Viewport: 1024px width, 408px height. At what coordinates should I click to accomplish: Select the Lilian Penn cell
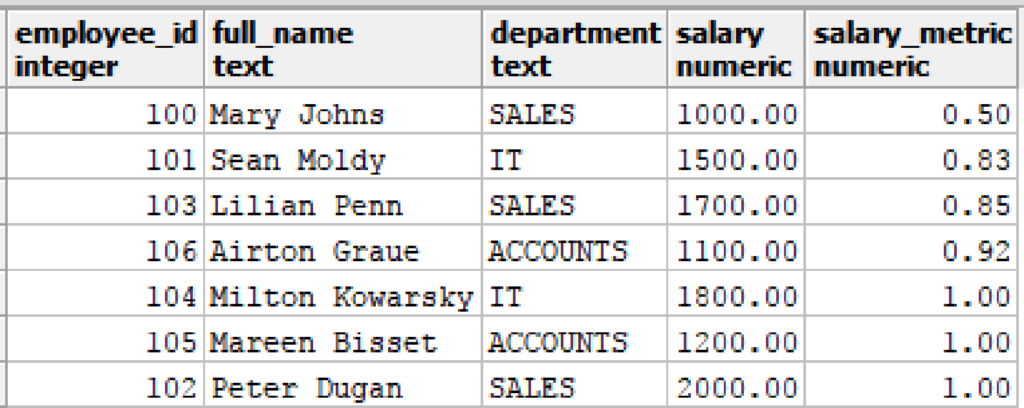(x=343, y=202)
